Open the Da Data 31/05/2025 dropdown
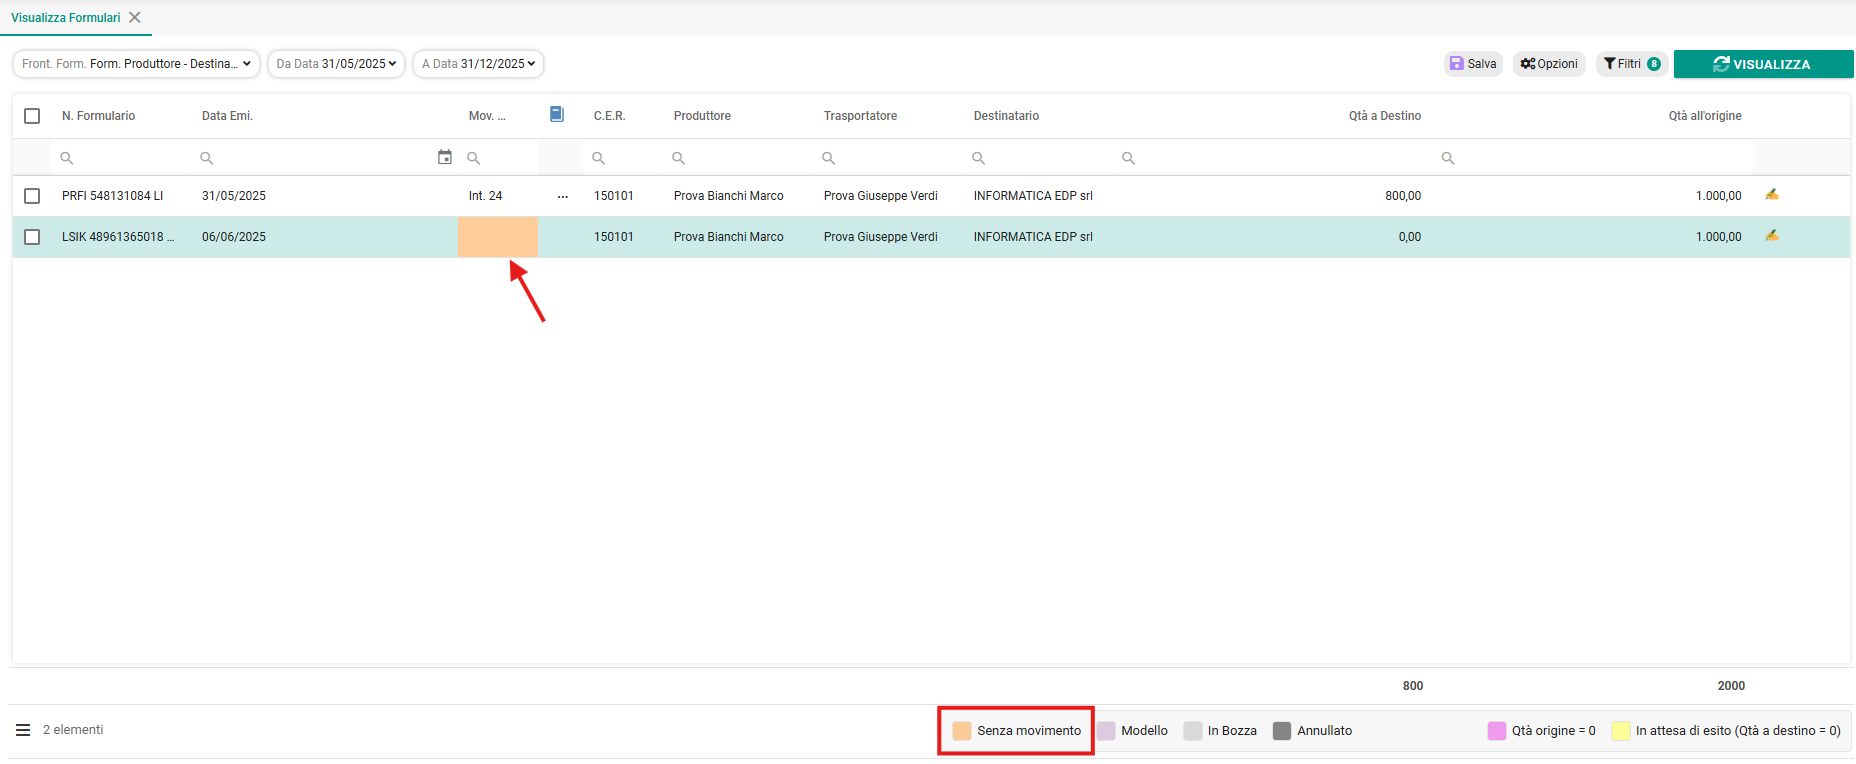The height and width of the screenshot is (764, 1856). (336, 64)
